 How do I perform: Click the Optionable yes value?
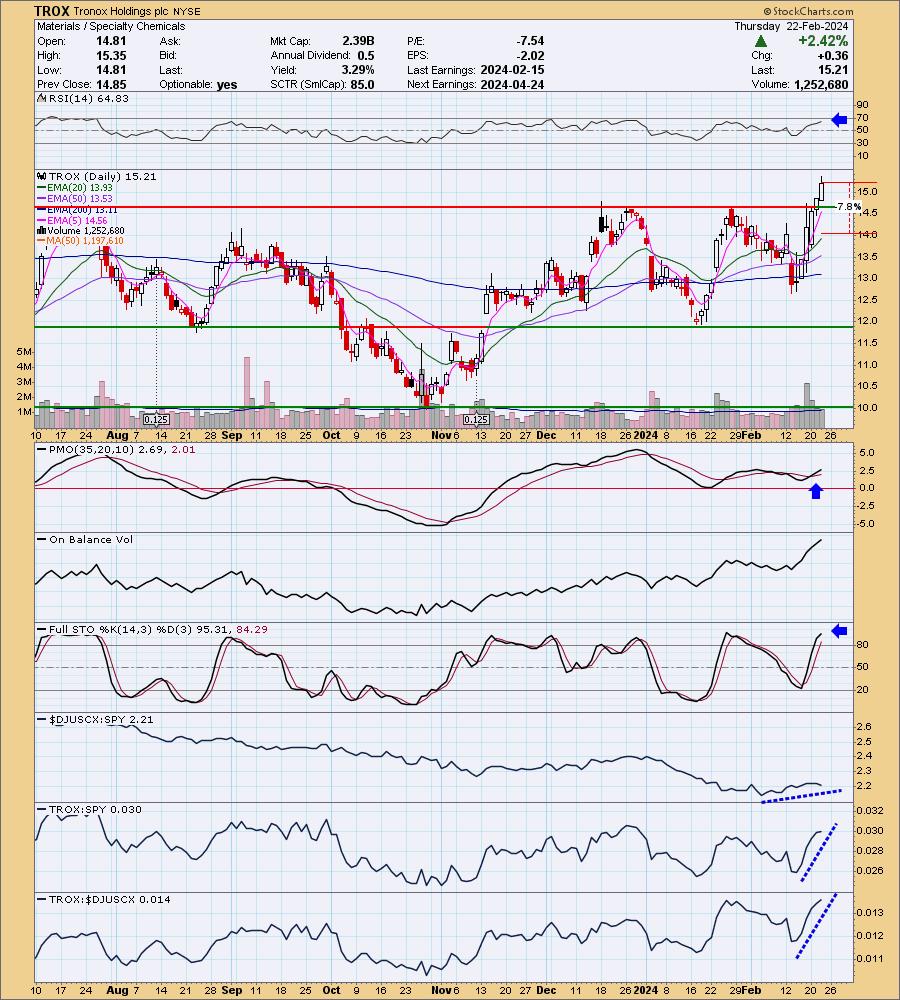click(x=226, y=84)
